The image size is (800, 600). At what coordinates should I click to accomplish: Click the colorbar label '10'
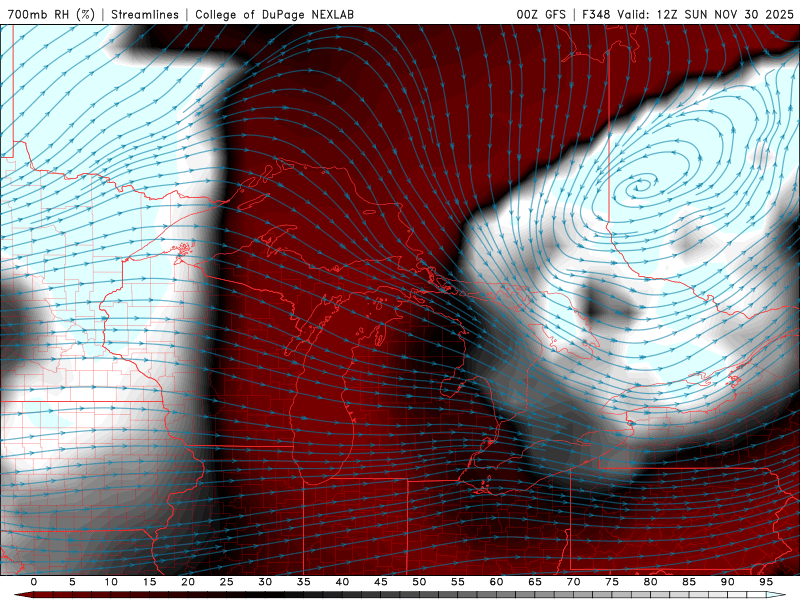click(111, 582)
